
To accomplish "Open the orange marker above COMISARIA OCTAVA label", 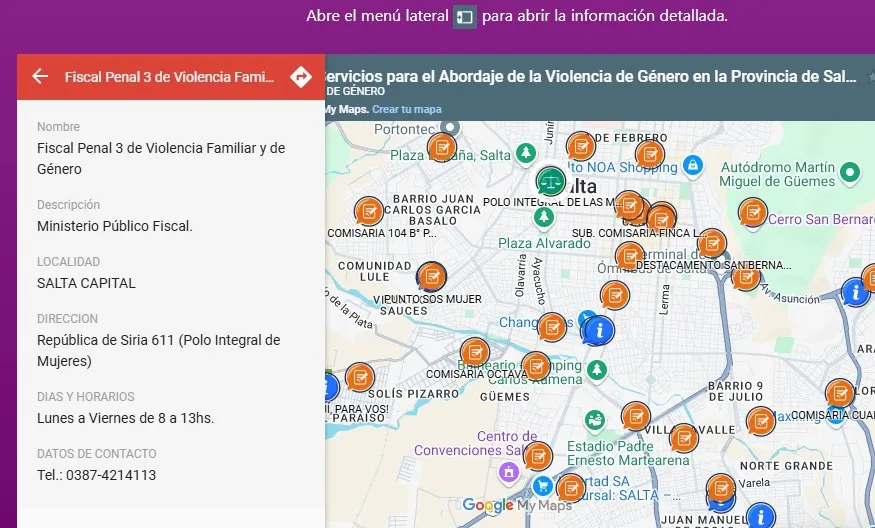I will click(x=475, y=352).
